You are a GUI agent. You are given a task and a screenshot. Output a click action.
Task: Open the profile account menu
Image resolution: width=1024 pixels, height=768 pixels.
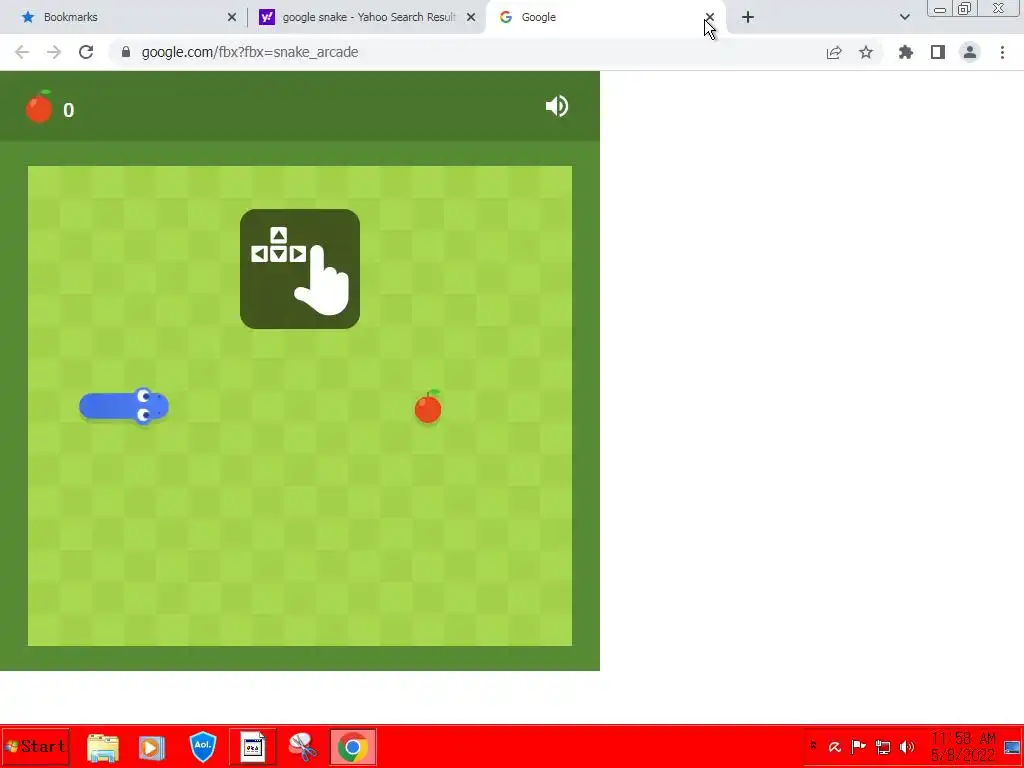(970, 52)
